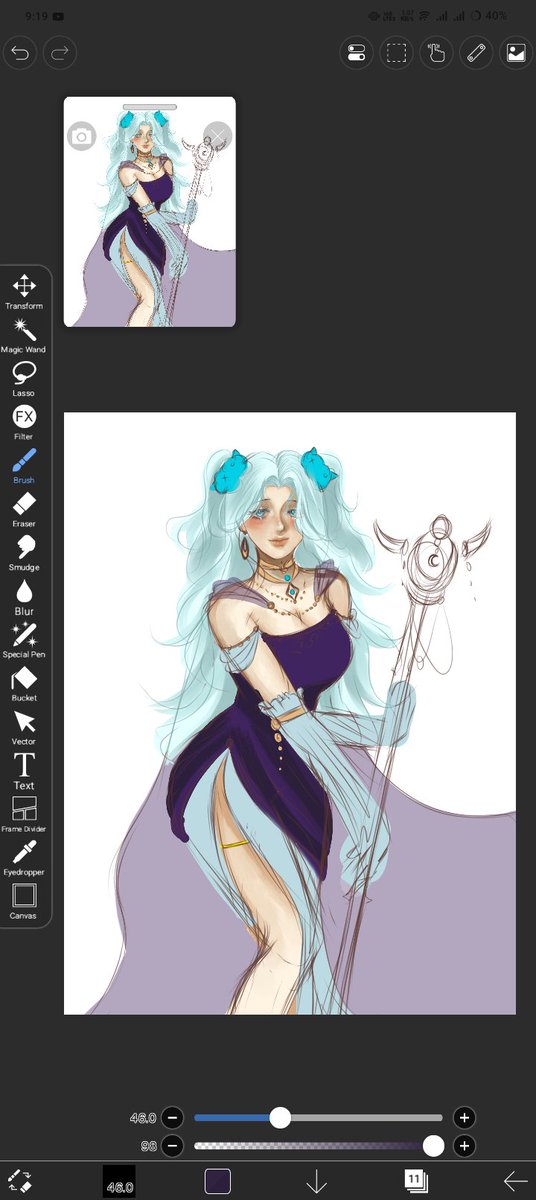The image size is (536, 1200).
Task: Select the Transform tool
Action: 24,292
